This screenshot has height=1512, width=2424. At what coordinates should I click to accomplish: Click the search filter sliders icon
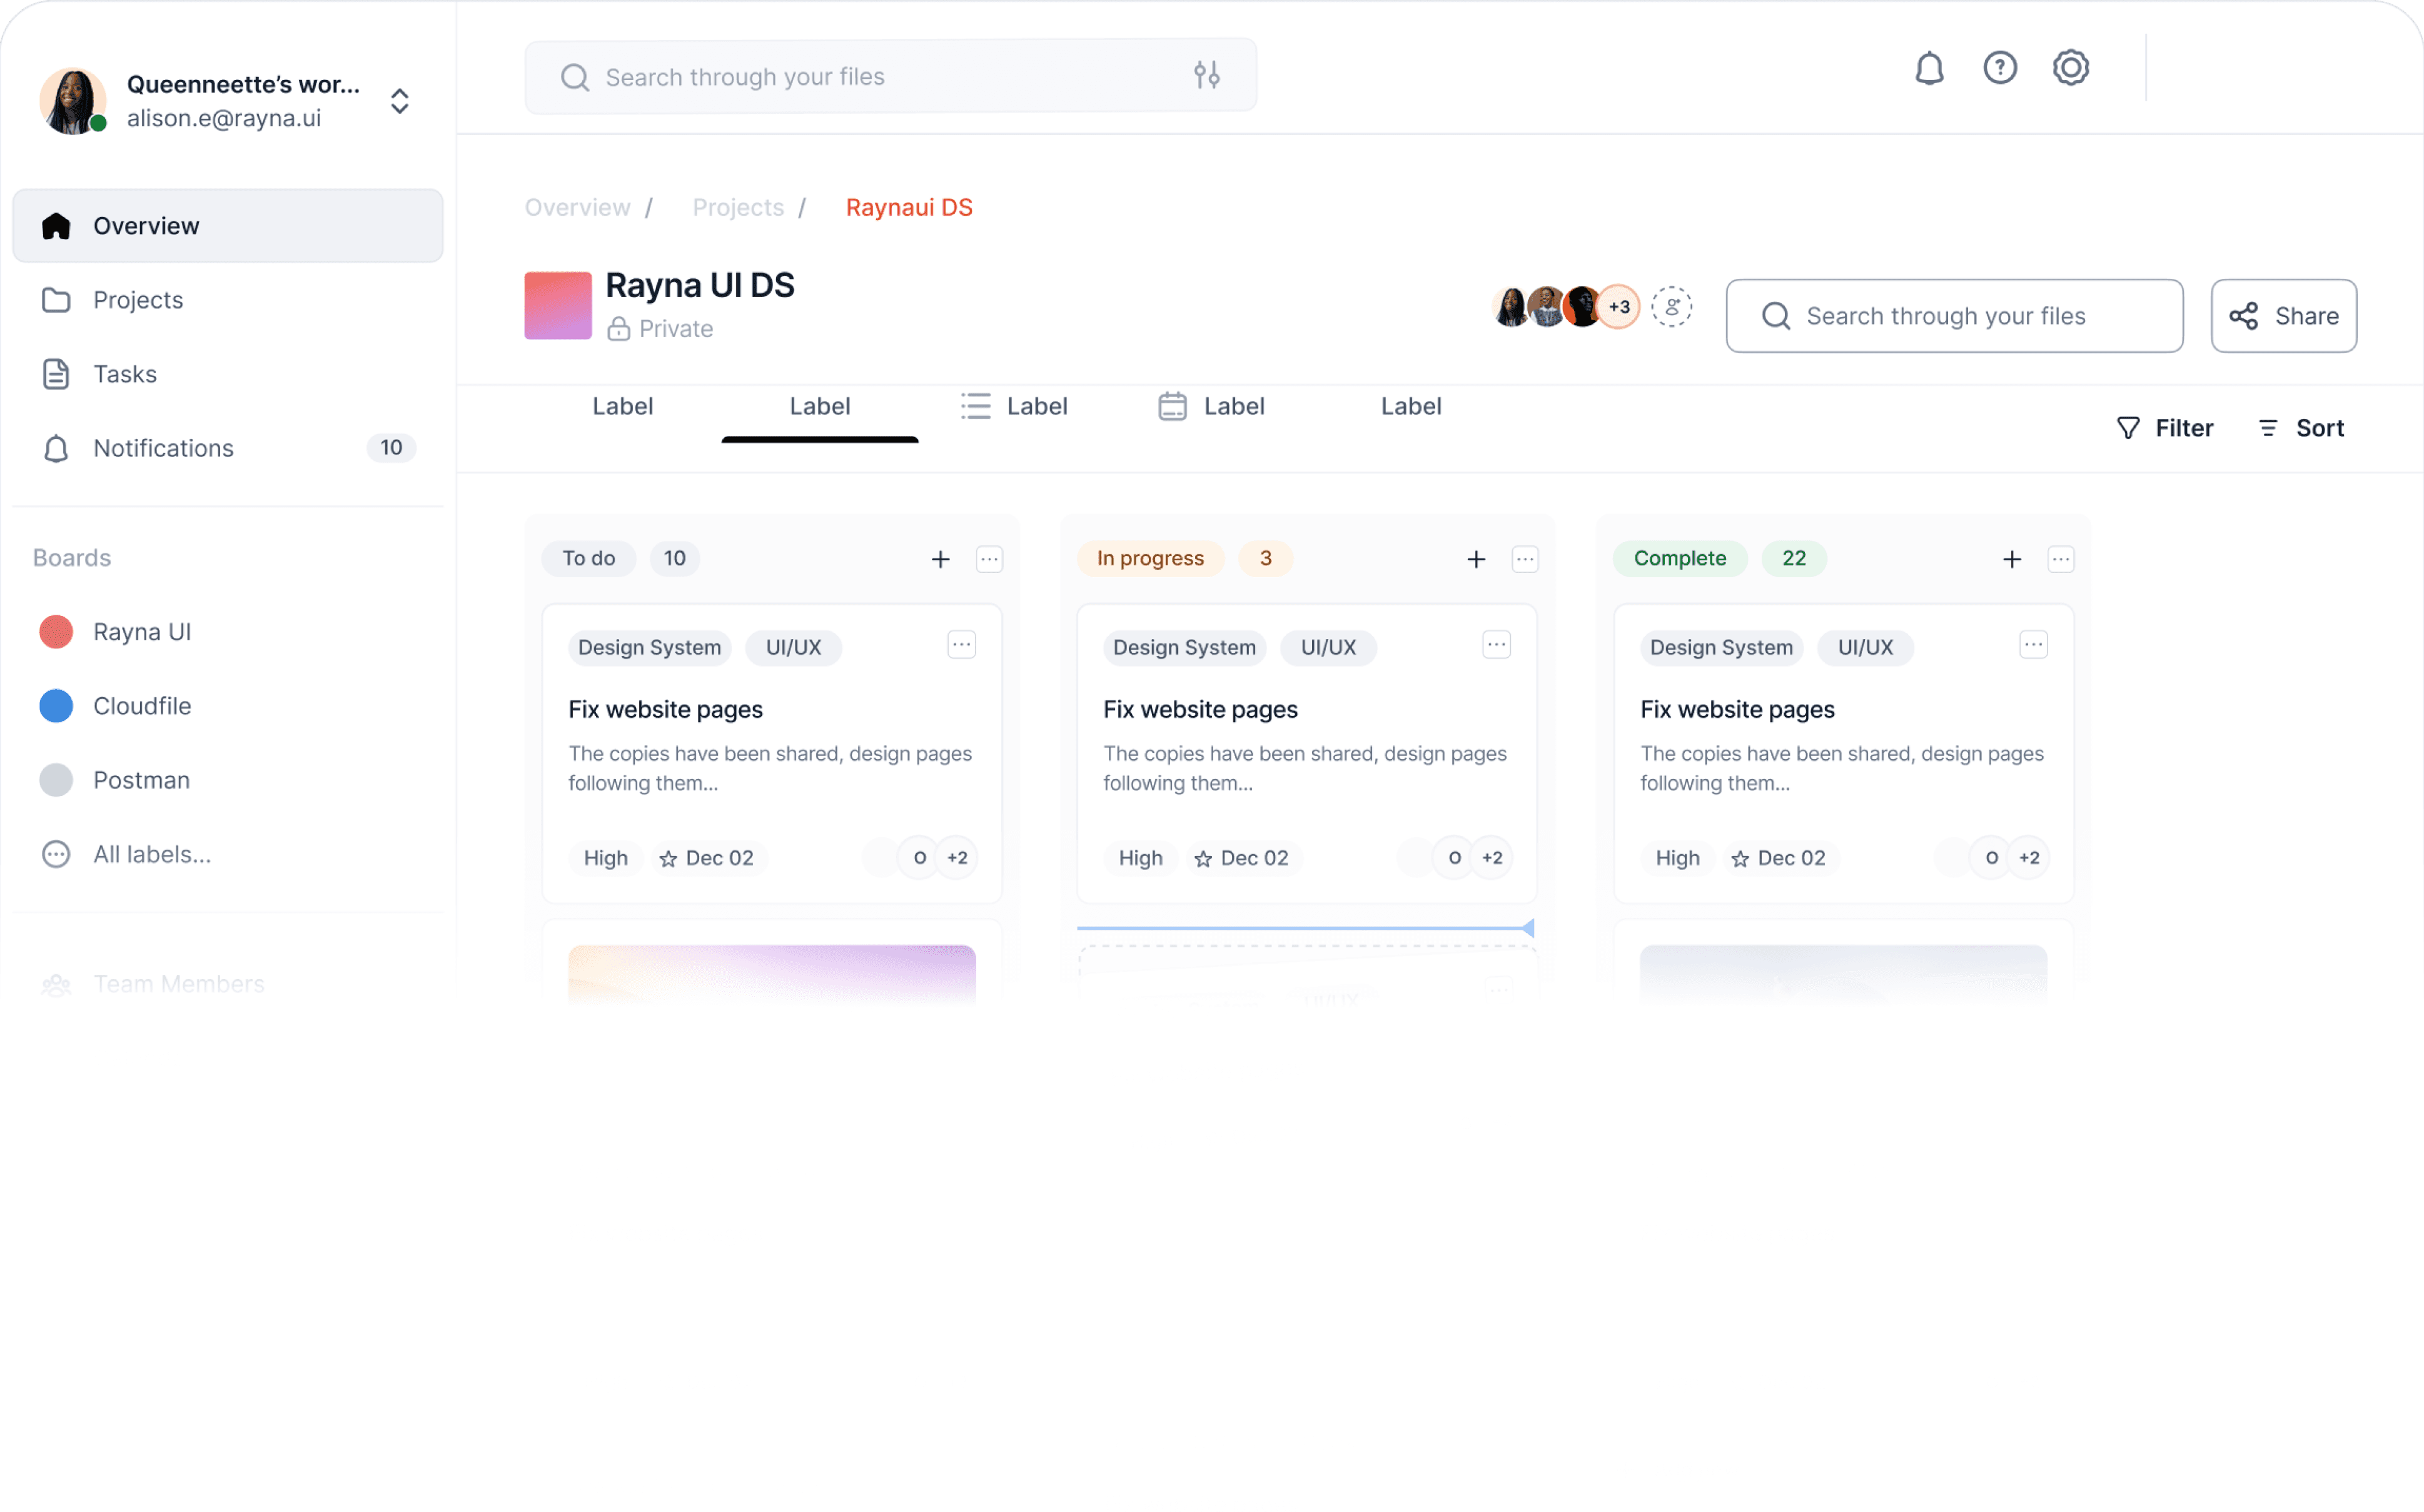(x=1207, y=76)
